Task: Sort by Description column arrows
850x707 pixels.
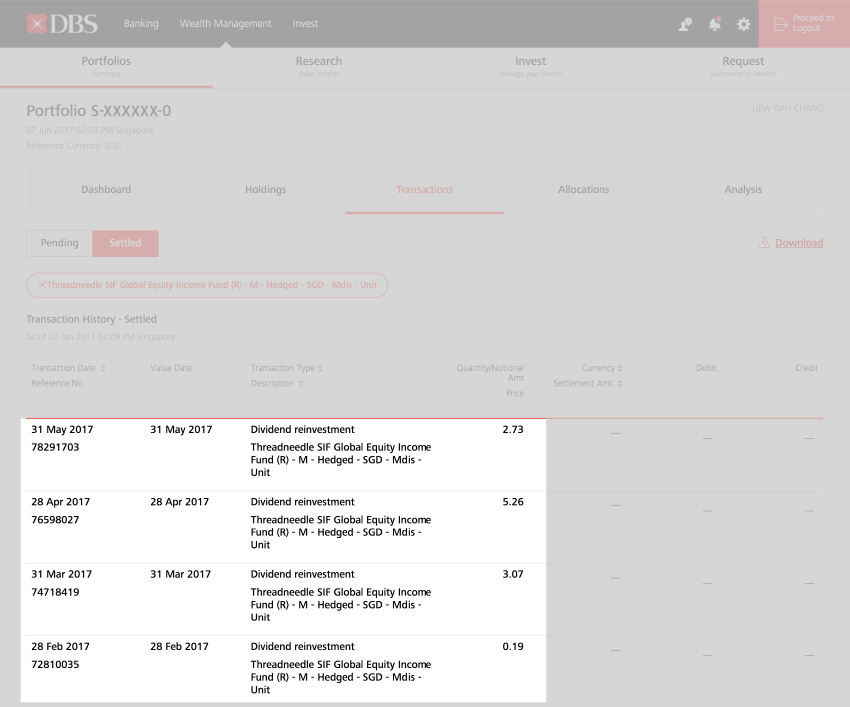Action: click(301, 383)
